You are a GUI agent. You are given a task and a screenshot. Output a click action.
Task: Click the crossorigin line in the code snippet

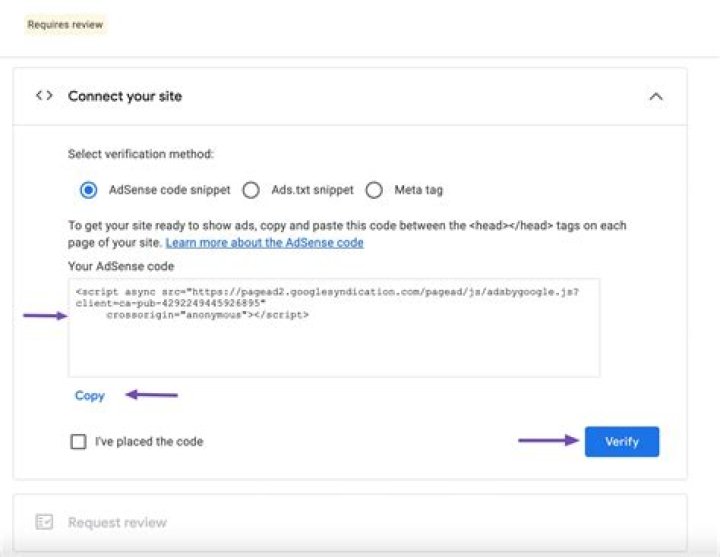pyautogui.click(x=208, y=315)
